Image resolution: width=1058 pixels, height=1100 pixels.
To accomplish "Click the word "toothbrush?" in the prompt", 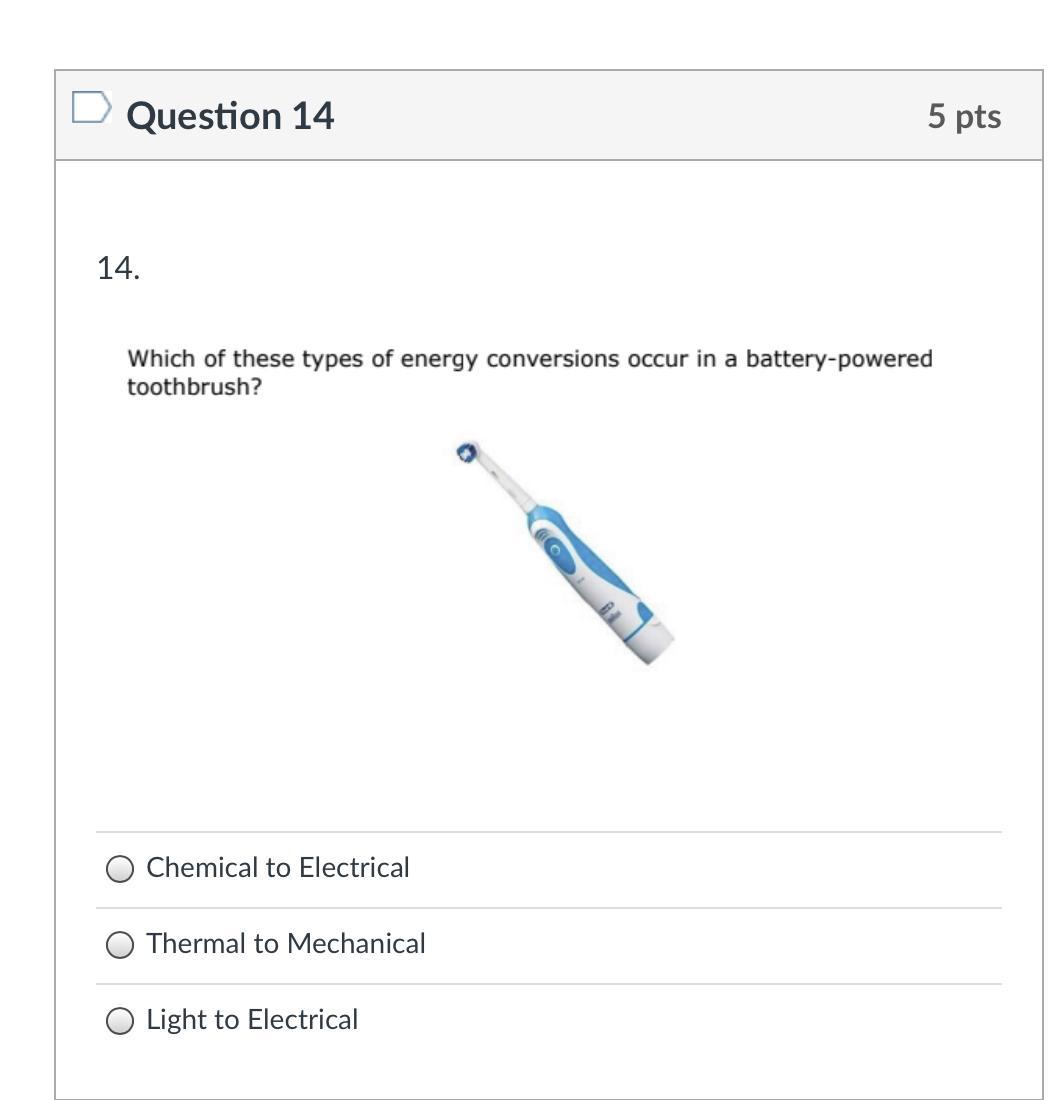I will pyautogui.click(x=194, y=388).
